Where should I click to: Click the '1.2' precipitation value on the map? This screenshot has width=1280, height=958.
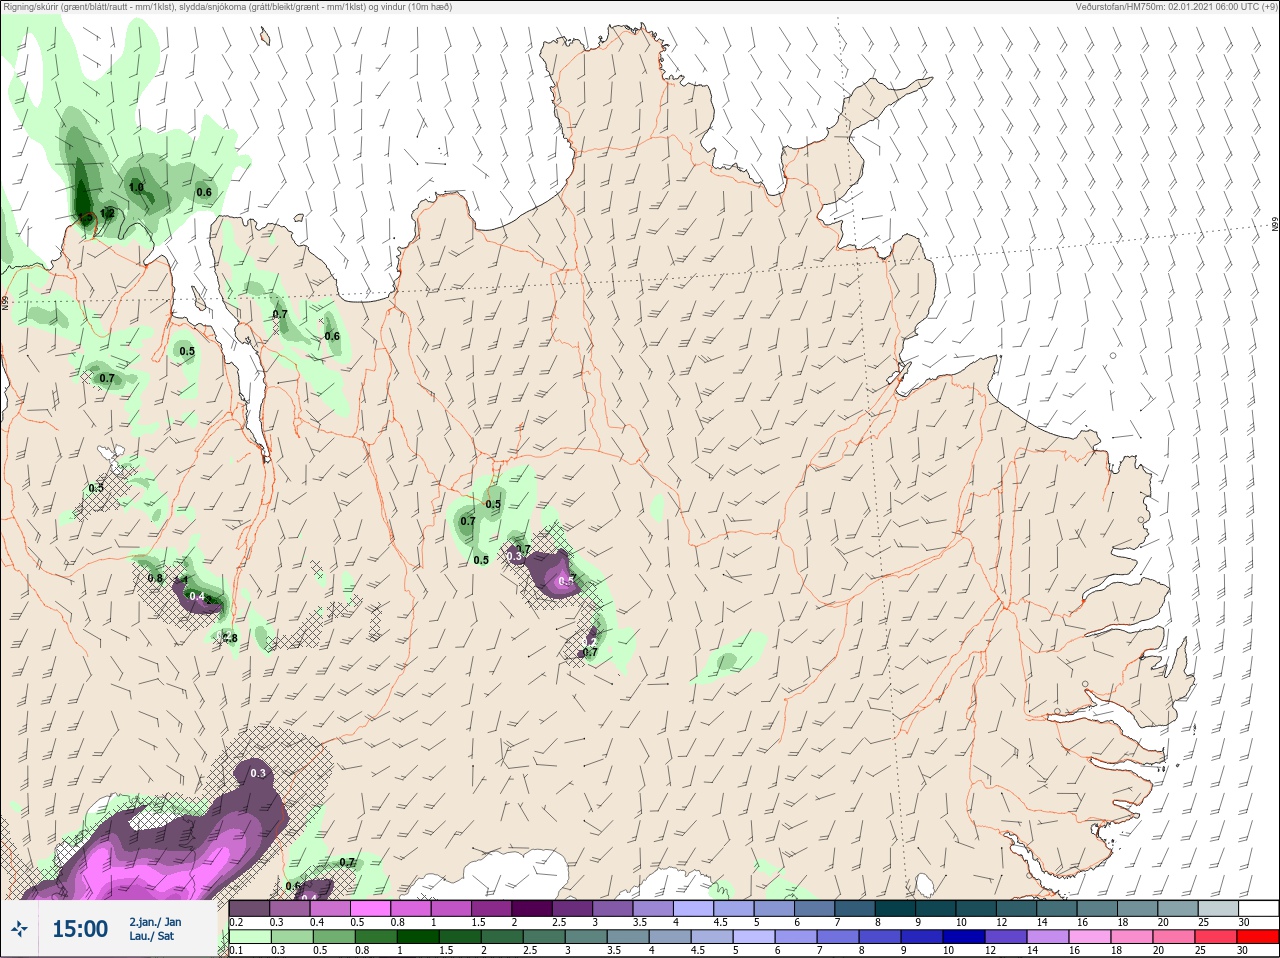pos(107,213)
